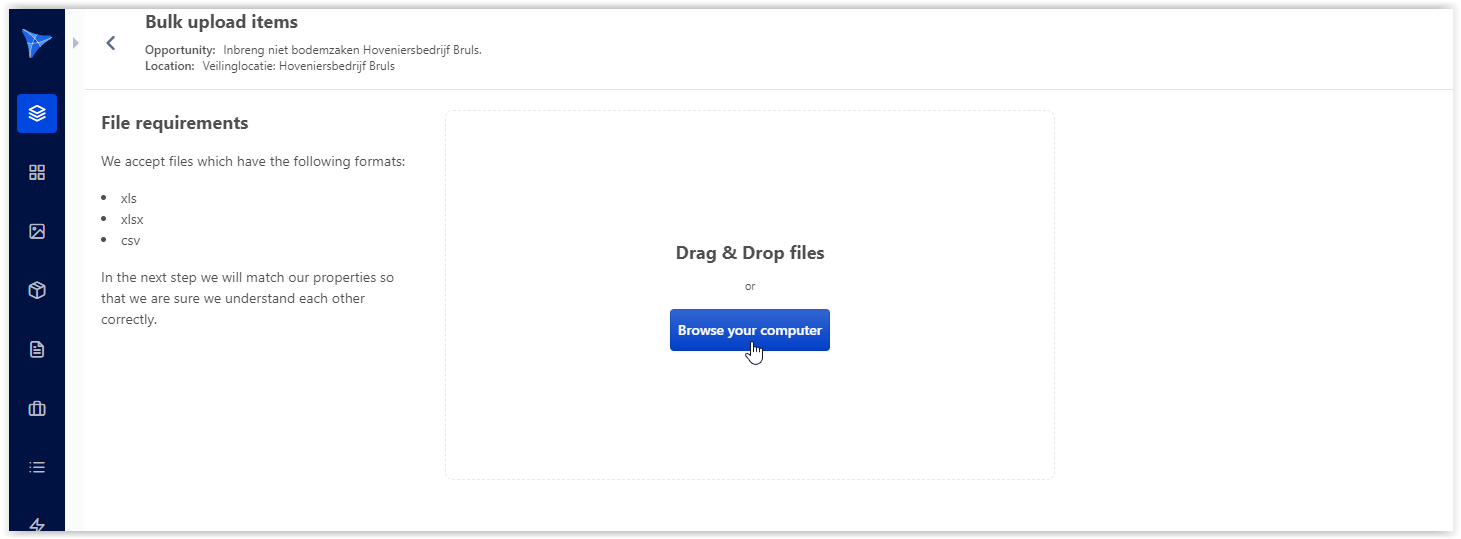Open the package box sidebar icon
Viewport: 1461px width, 539px height.
(37, 290)
